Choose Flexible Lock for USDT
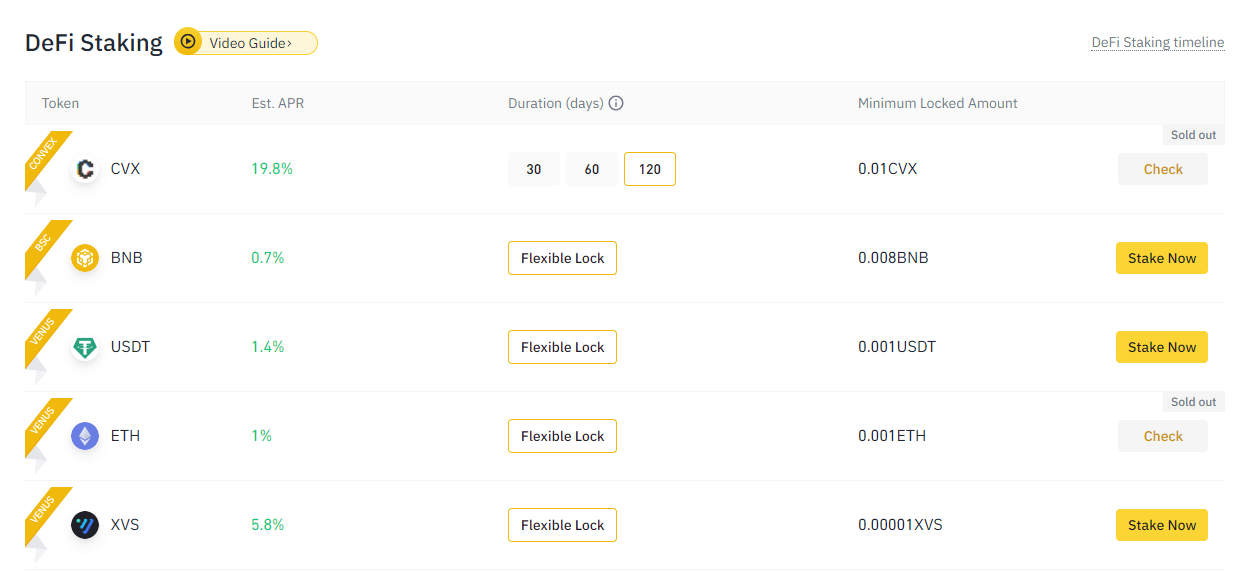This screenshot has height=571, width=1253. tap(562, 347)
